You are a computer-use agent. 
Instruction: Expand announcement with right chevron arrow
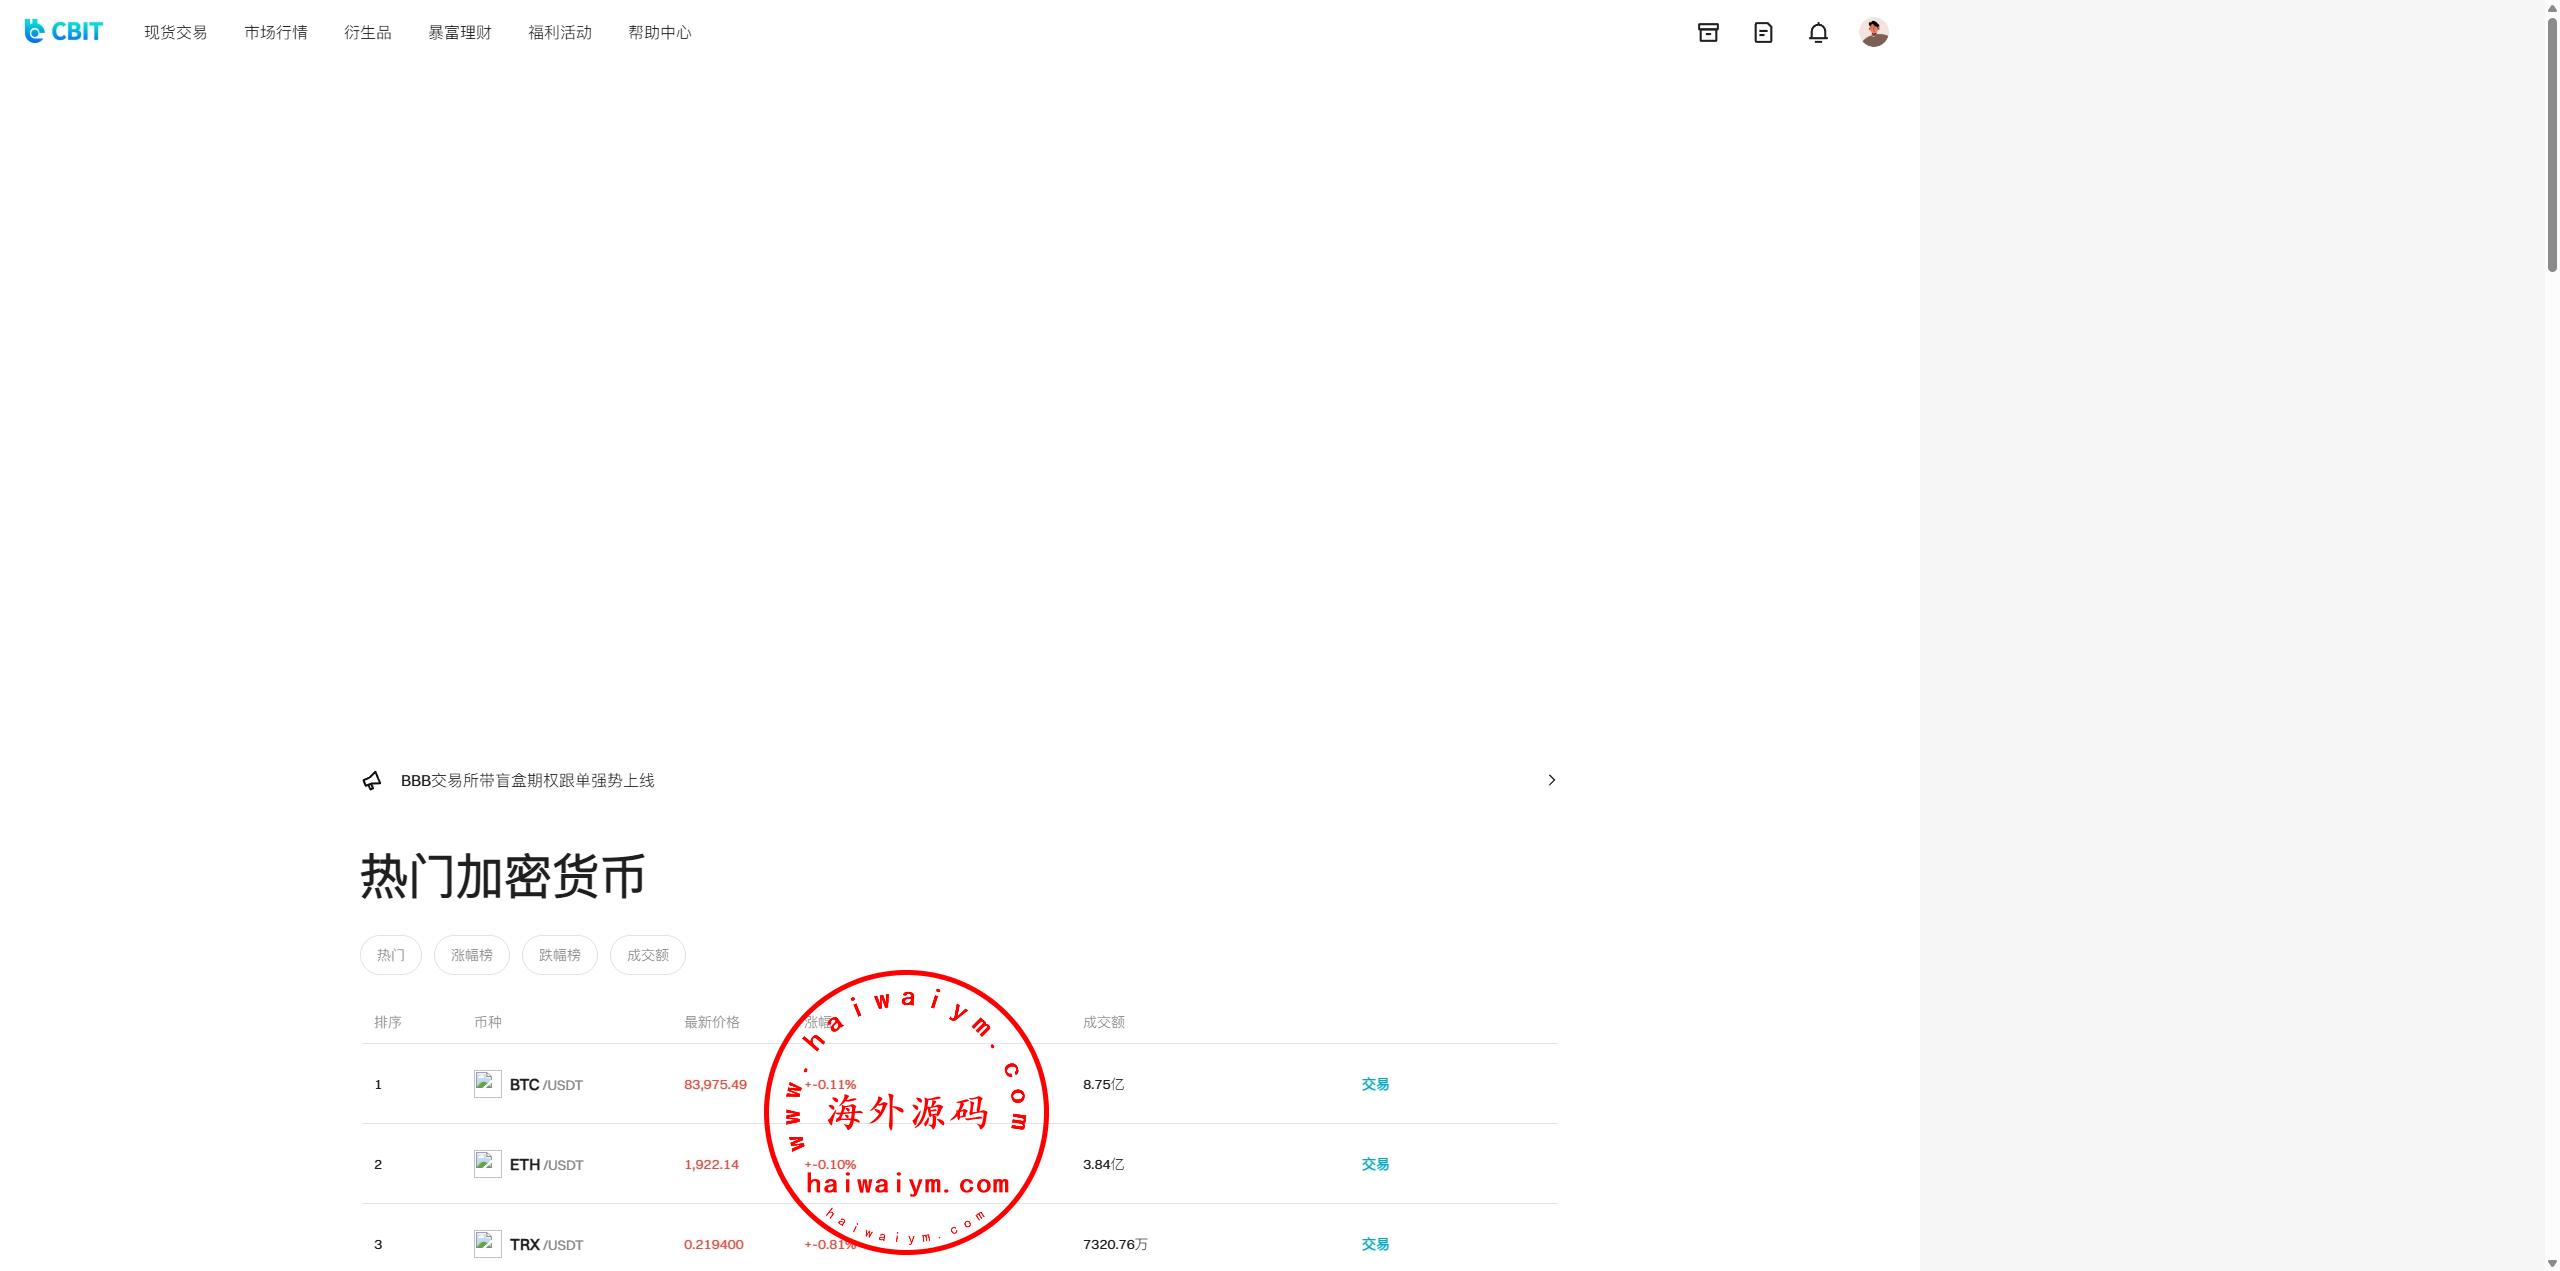point(1551,780)
